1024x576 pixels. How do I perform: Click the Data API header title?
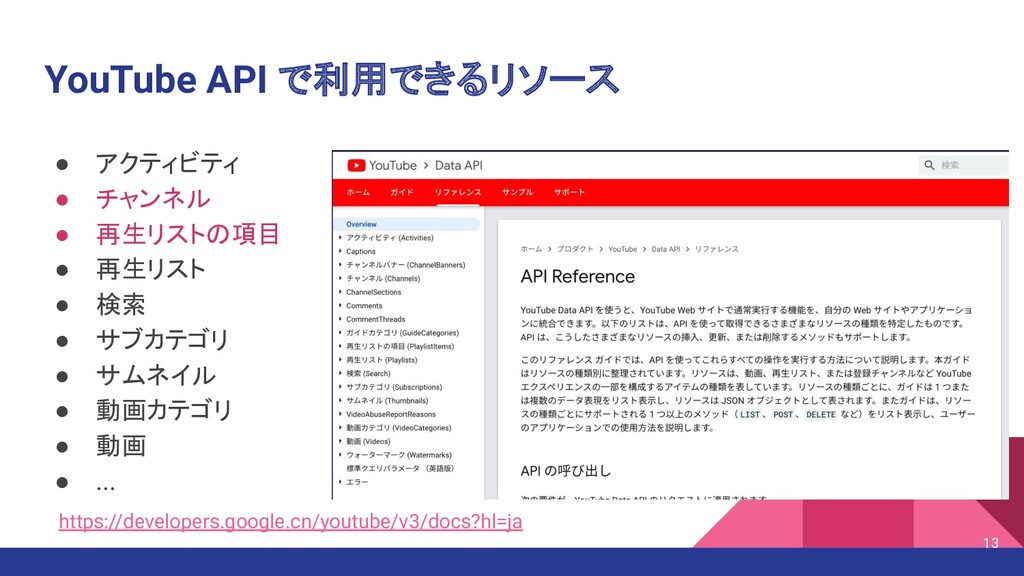coord(458,165)
